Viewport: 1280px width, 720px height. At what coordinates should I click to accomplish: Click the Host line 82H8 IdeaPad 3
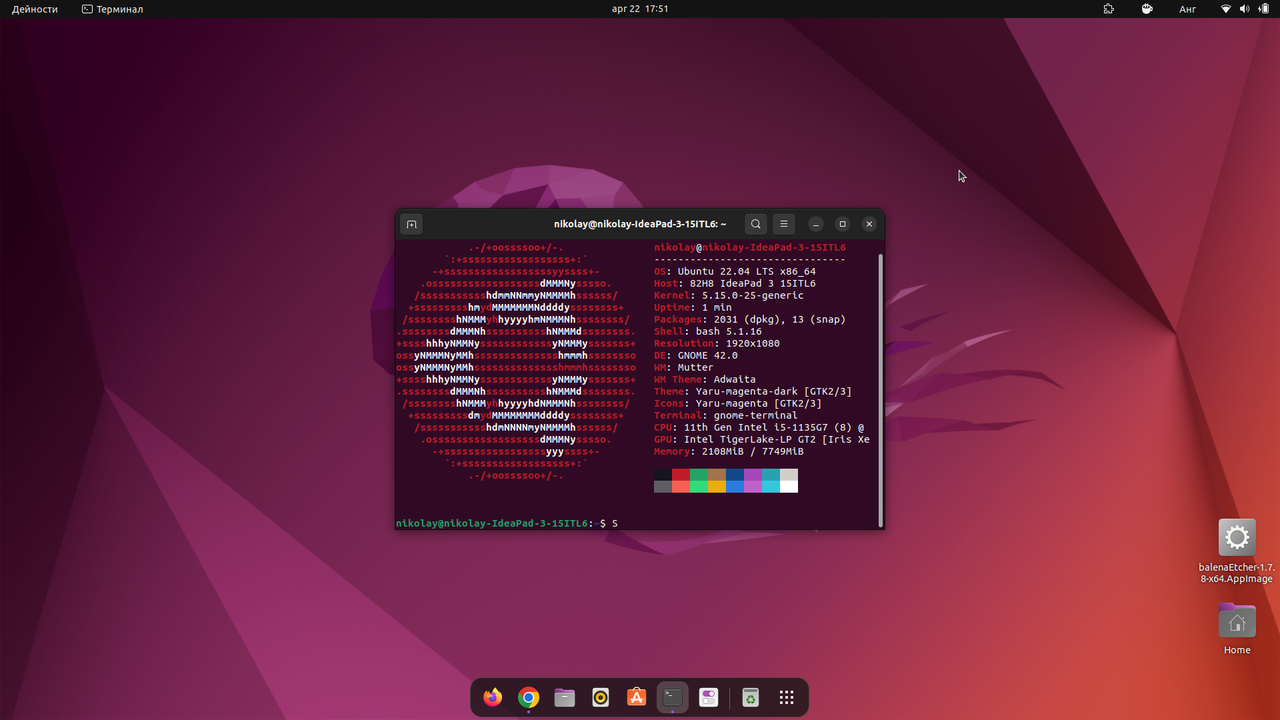(735, 283)
